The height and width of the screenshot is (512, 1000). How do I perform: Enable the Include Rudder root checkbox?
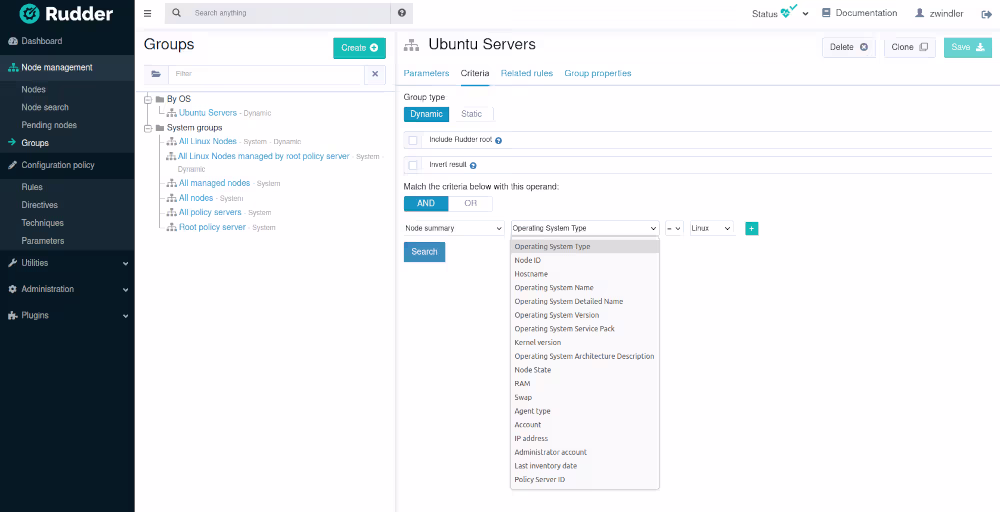pos(413,141)
